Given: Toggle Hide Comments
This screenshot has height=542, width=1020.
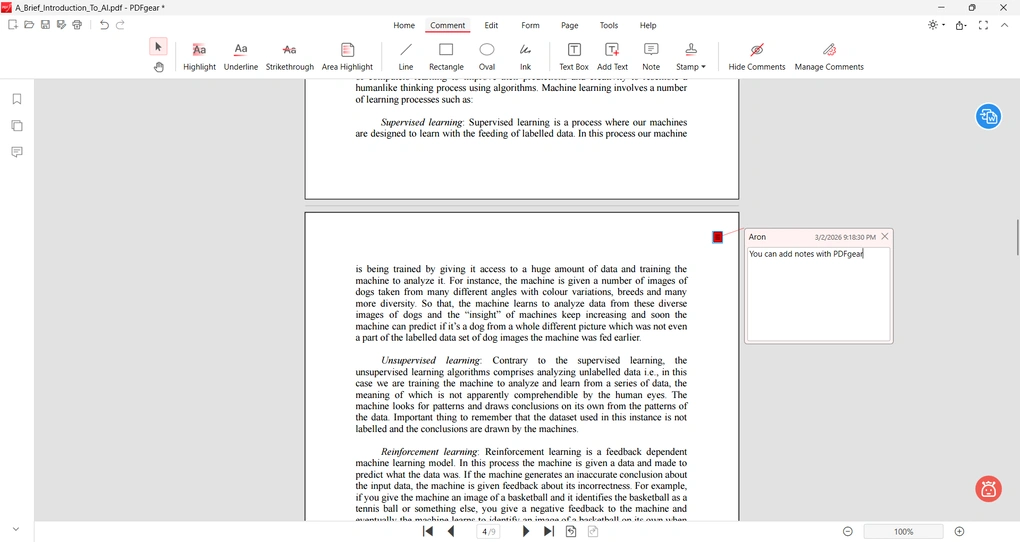Looking at the screenshot, I should [x=757, y=57].
